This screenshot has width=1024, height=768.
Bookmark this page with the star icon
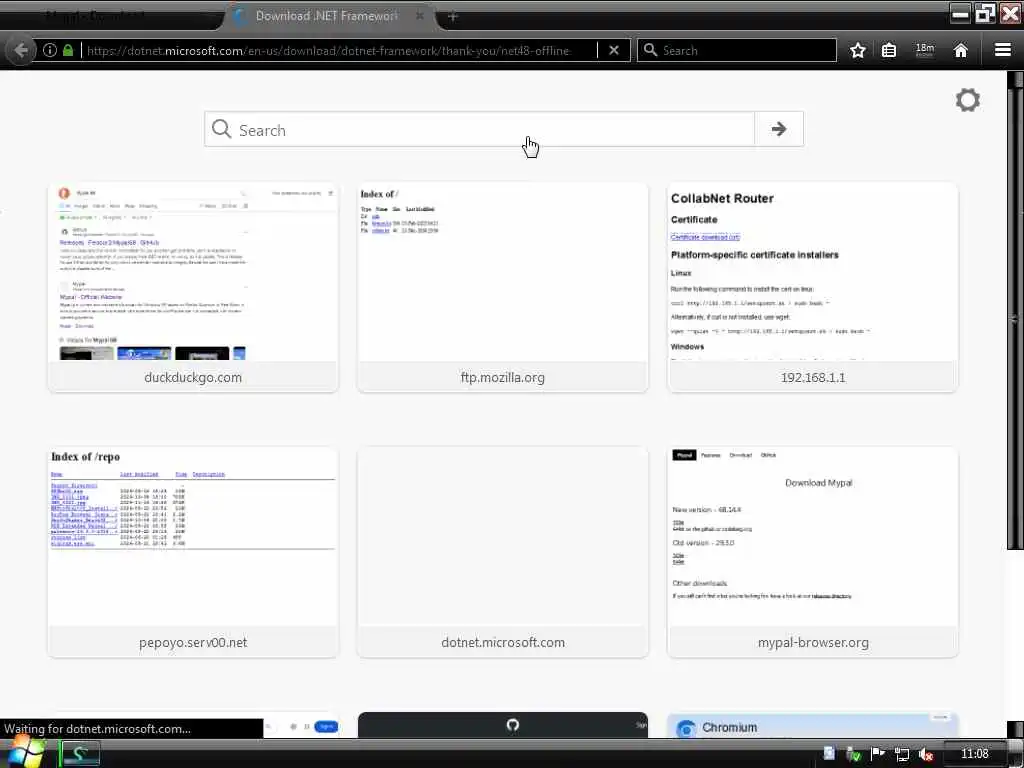[857, 50]
